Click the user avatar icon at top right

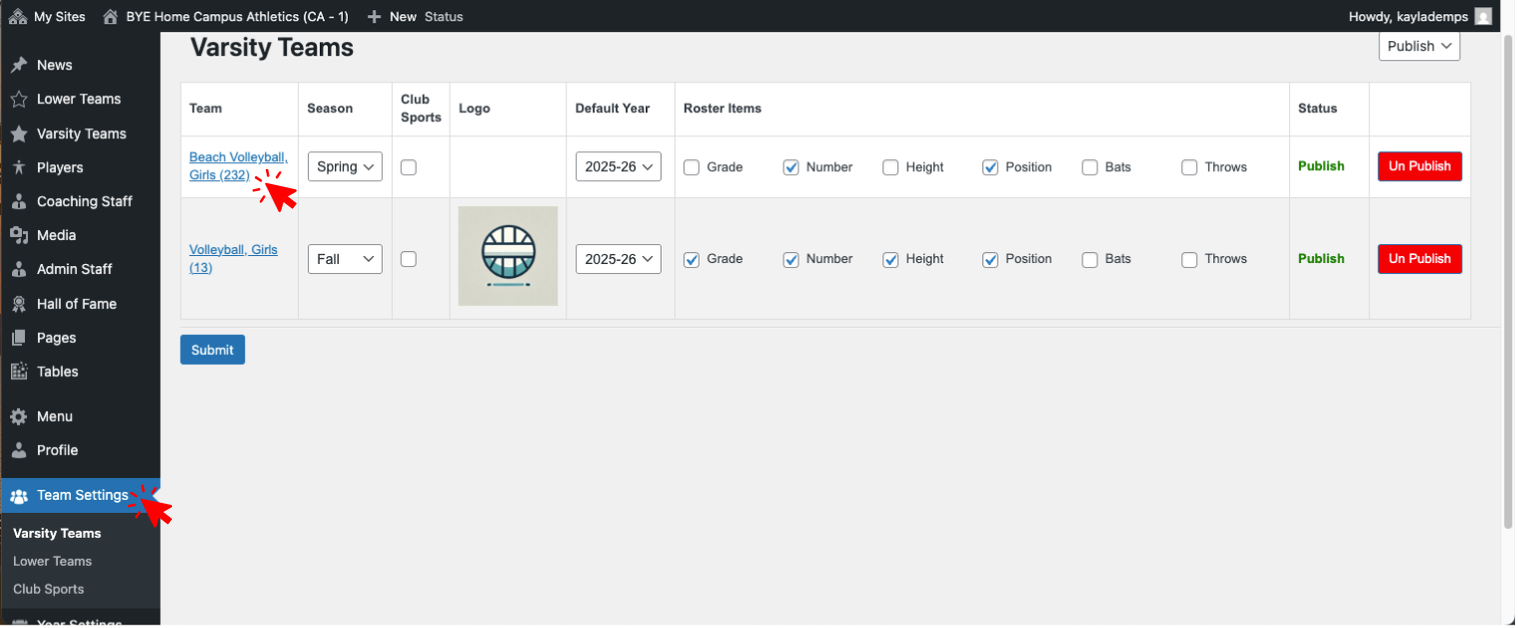[1483, 16]
